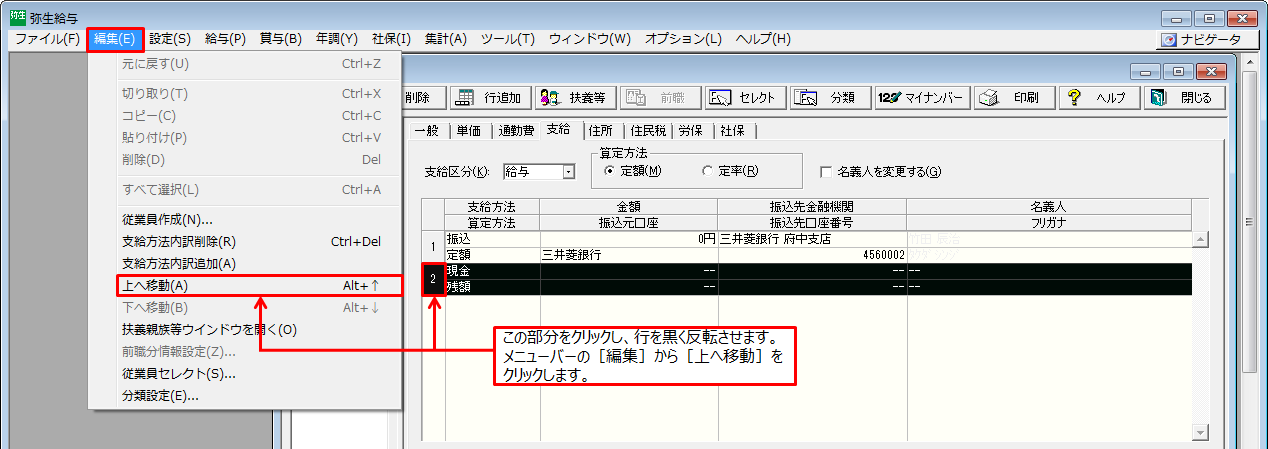Open the ヘルプ(H) menu

click(763, 39)
